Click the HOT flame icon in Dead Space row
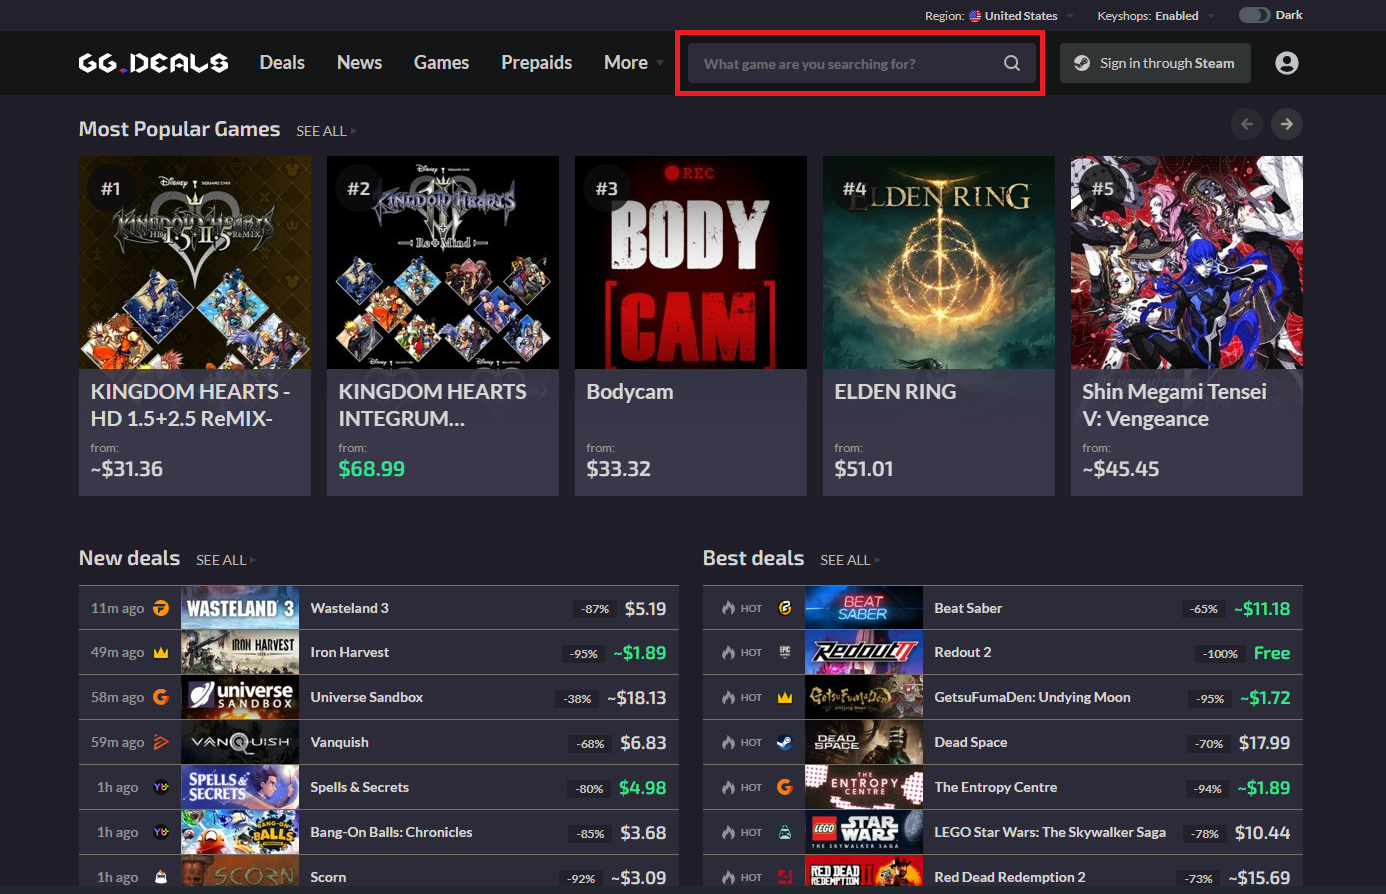Screen dimensions: 1386x894 coord(728,742)
